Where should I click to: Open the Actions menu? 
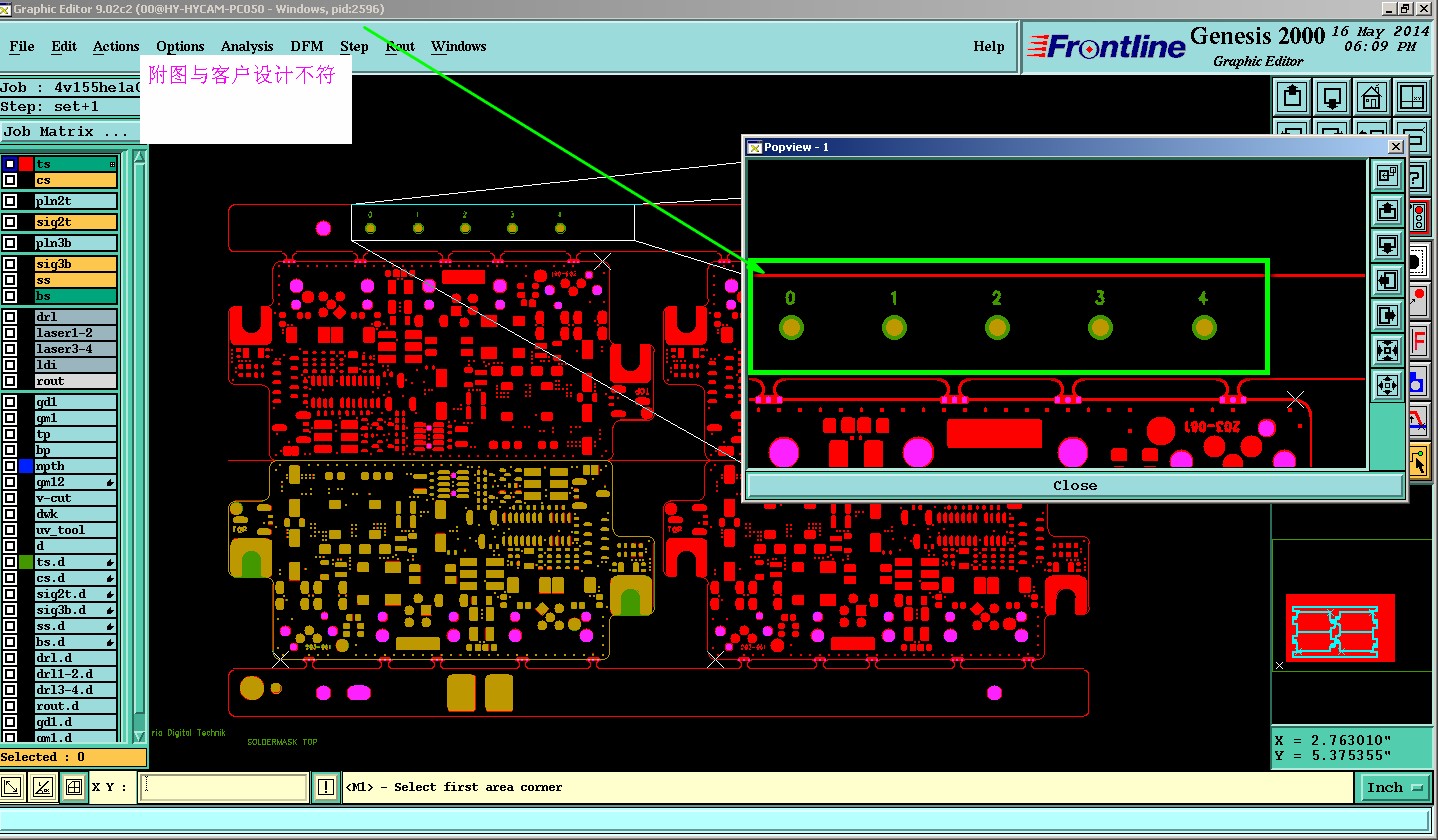(x=116, y=46)
